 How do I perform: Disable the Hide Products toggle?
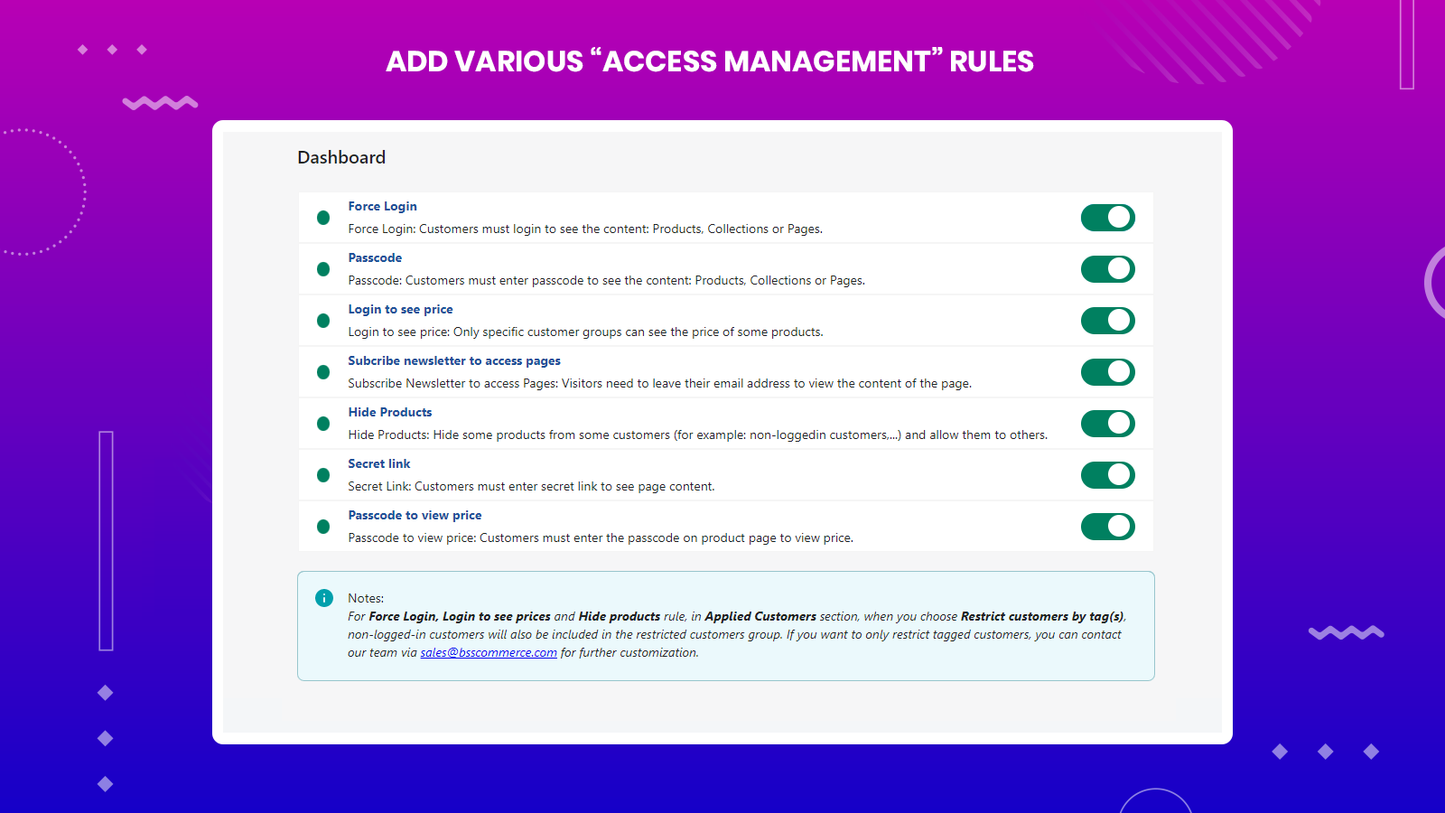coord(1107,424)
